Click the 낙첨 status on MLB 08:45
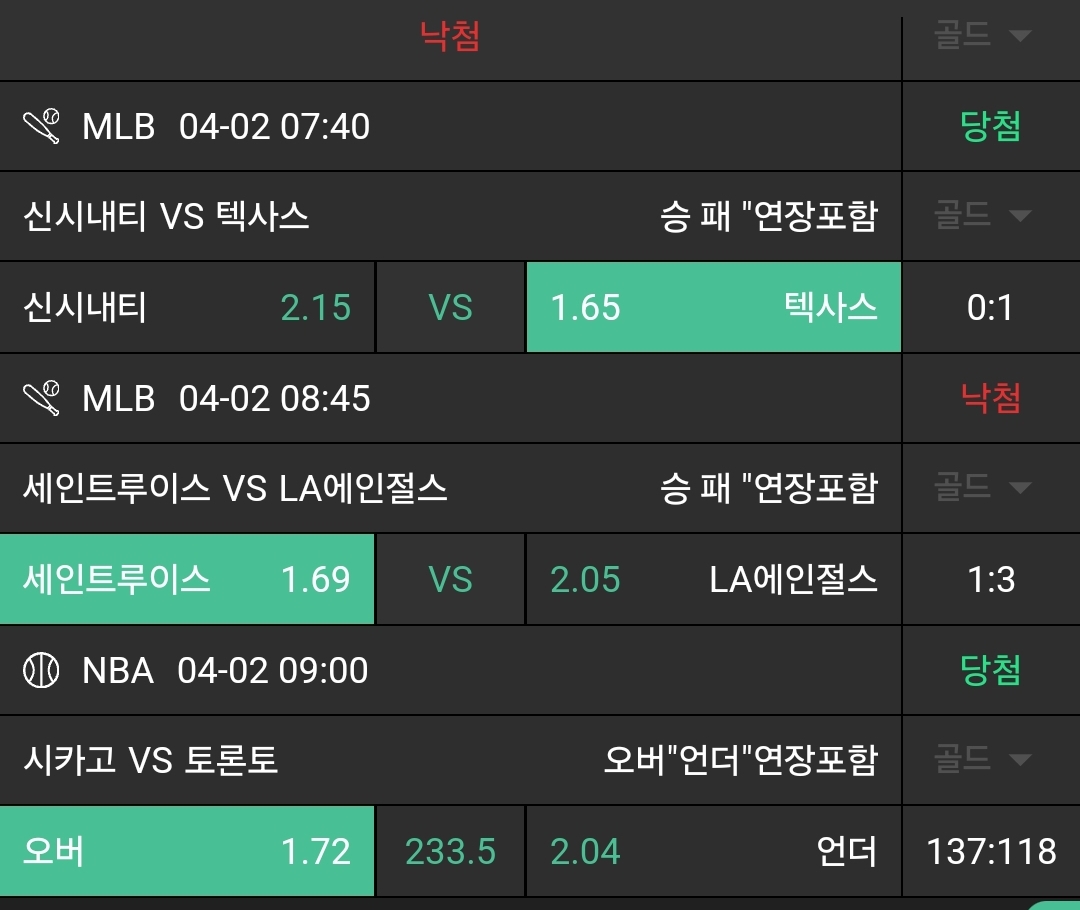 991,399
